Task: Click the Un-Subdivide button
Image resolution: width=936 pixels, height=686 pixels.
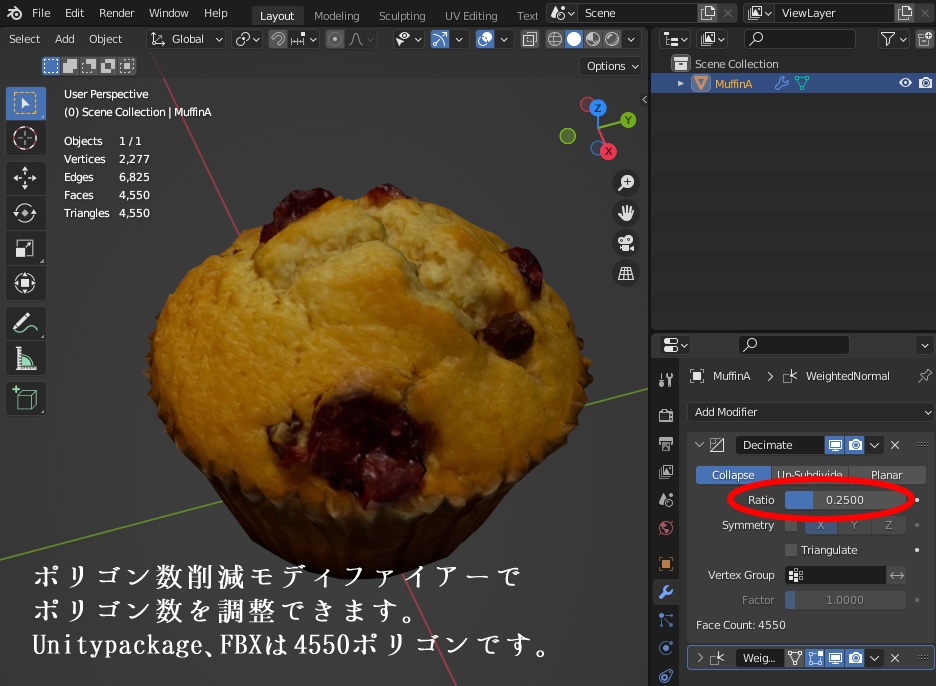Action: click(810, 474)
